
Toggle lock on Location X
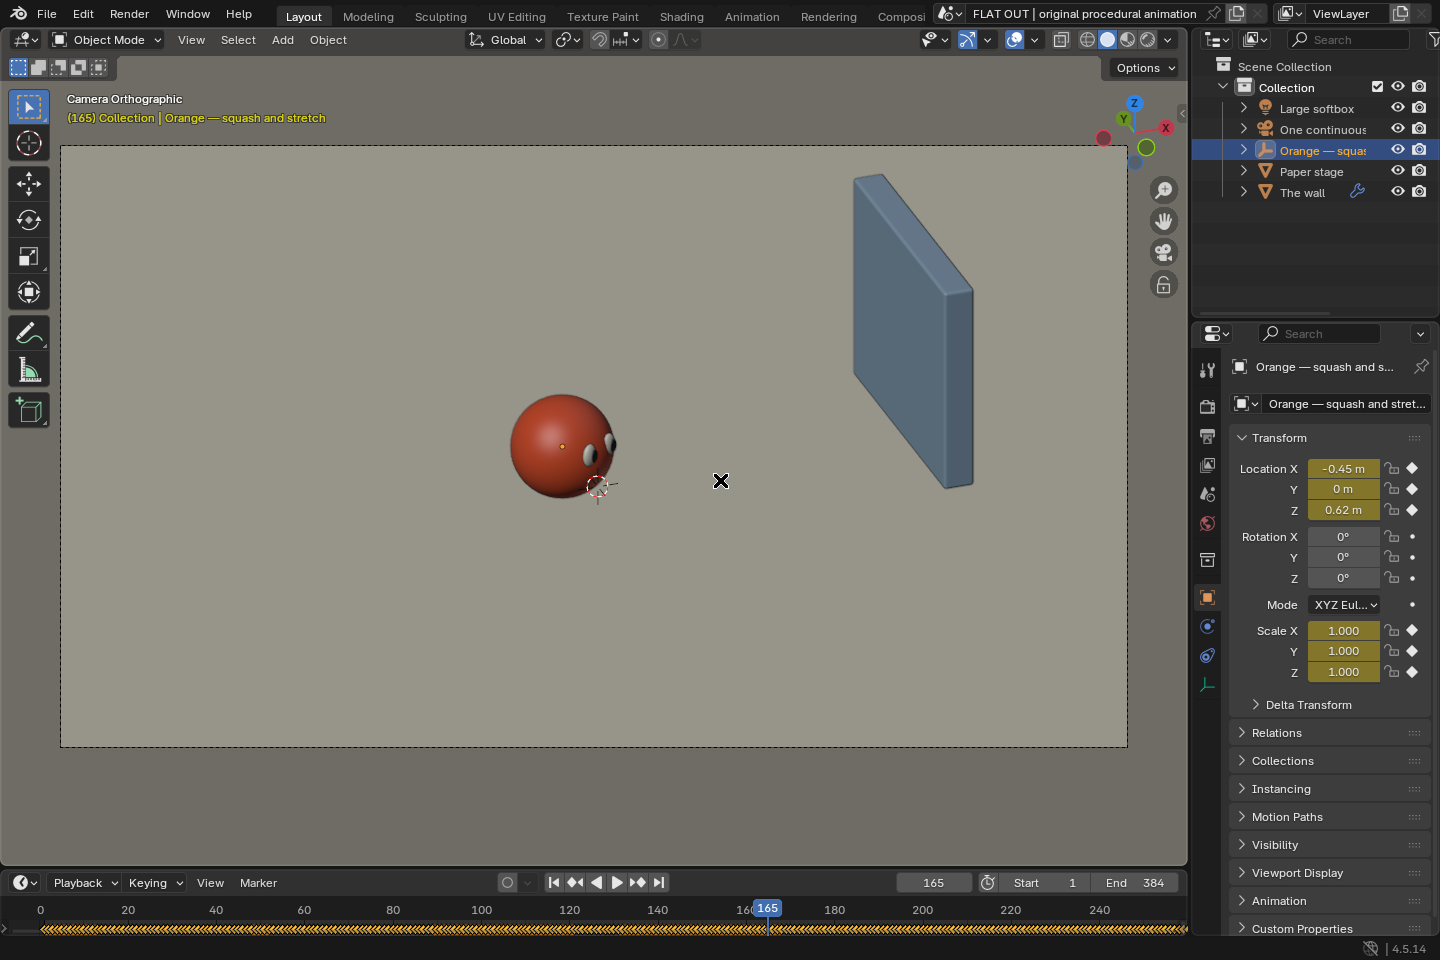[1392, 468]
